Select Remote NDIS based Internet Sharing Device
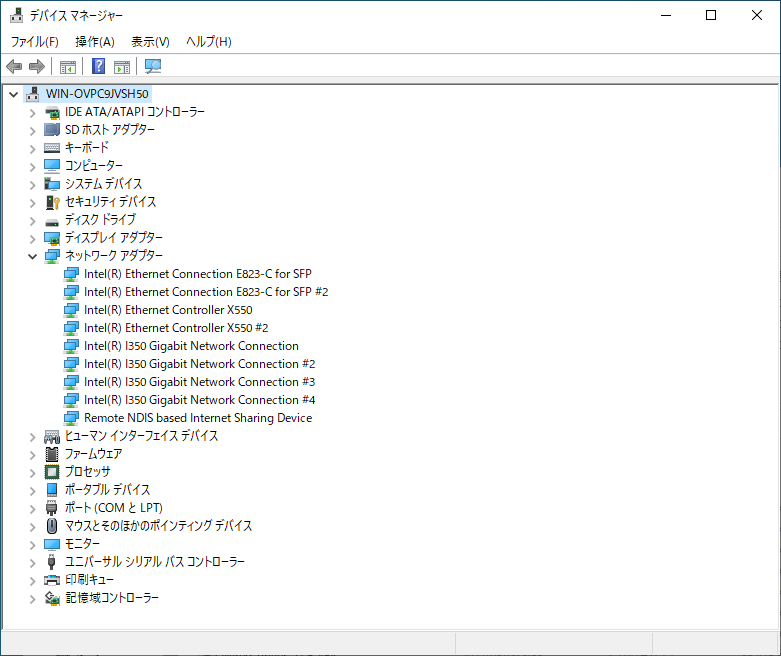781x656 pixels. pos(198,418)
